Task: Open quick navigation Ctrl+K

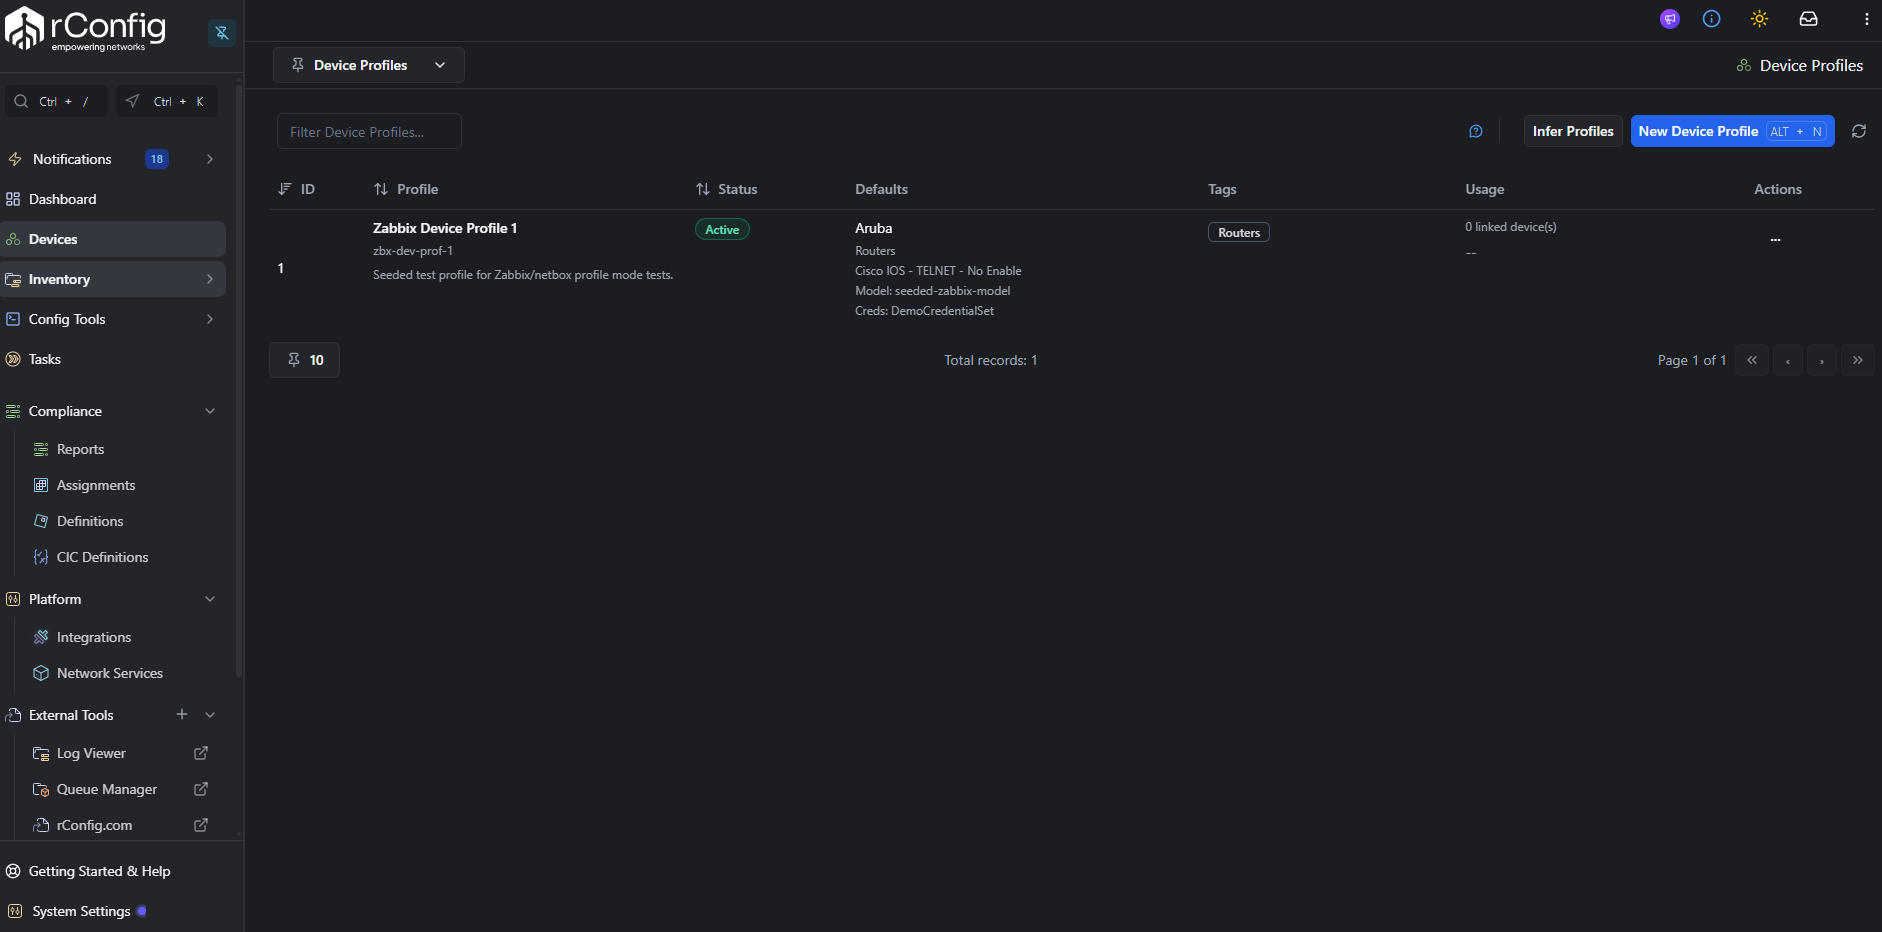Action: tap(167, 101)
